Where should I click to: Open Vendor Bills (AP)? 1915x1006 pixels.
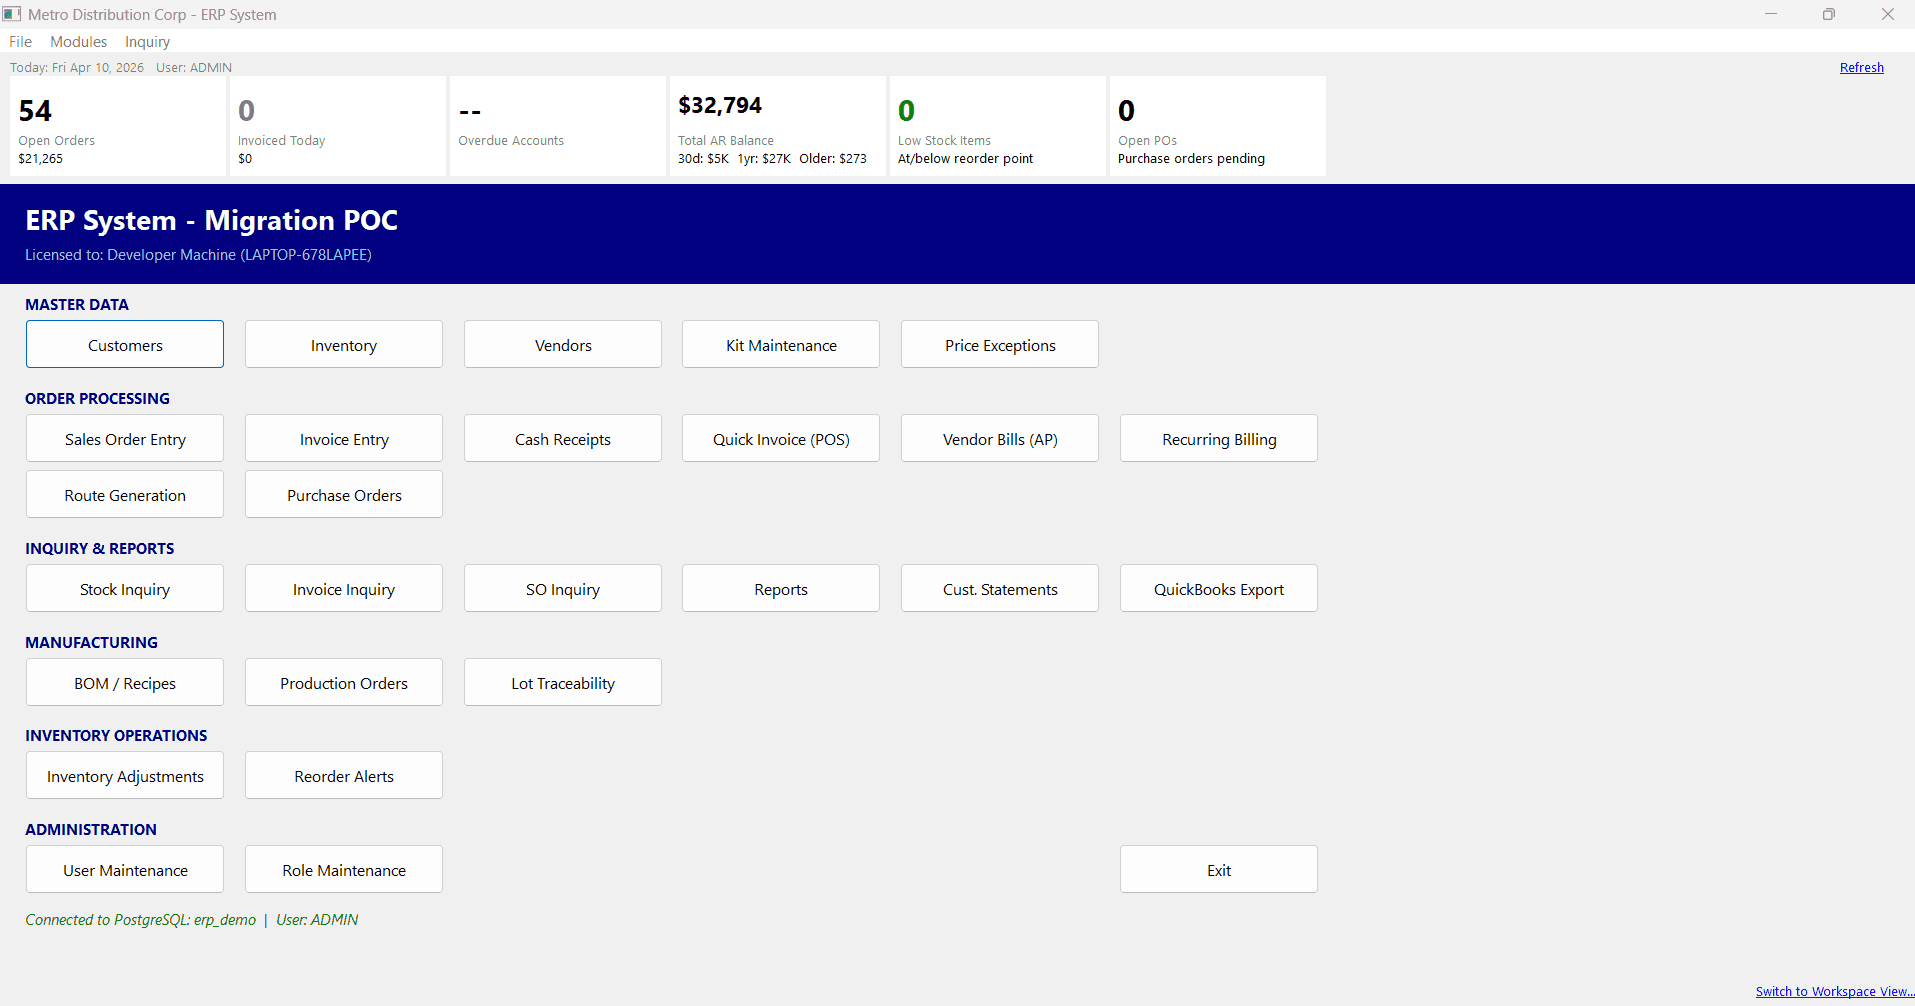1000,438
